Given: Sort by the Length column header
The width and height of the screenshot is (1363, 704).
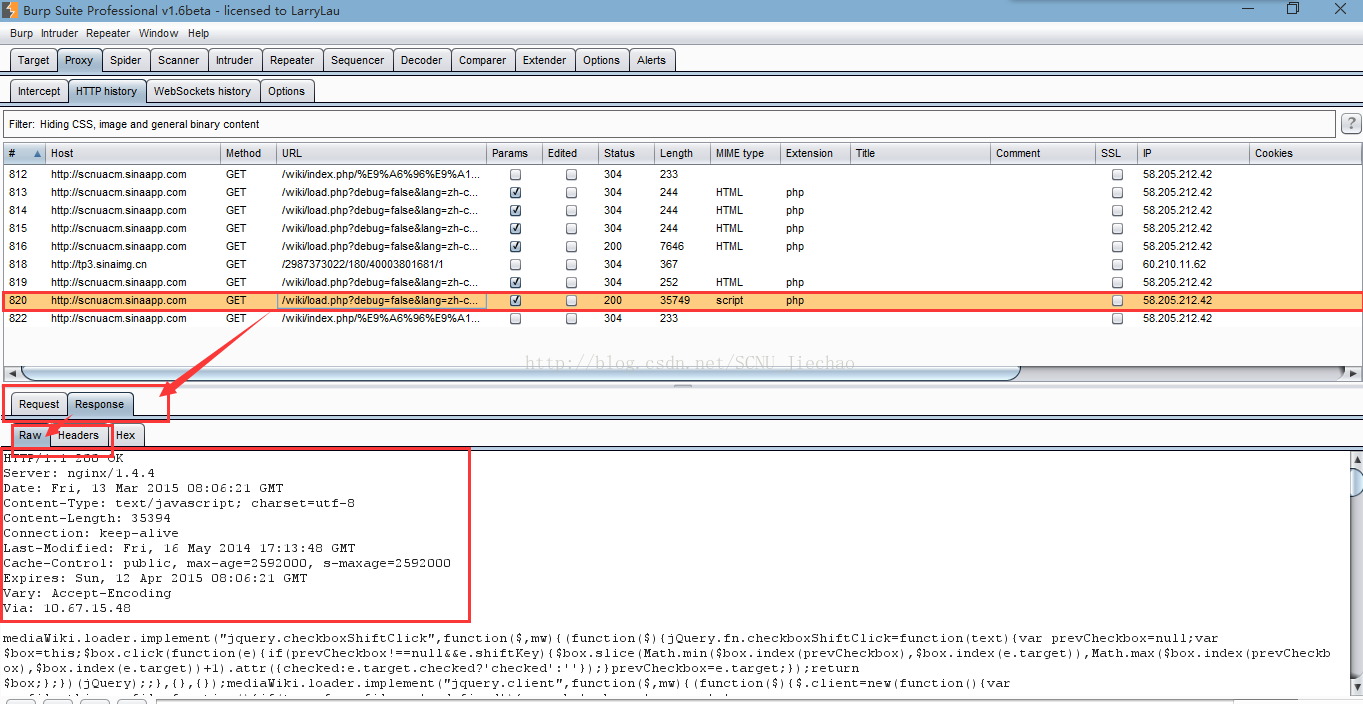Looking at the screenshot, I should pos(683,153).
